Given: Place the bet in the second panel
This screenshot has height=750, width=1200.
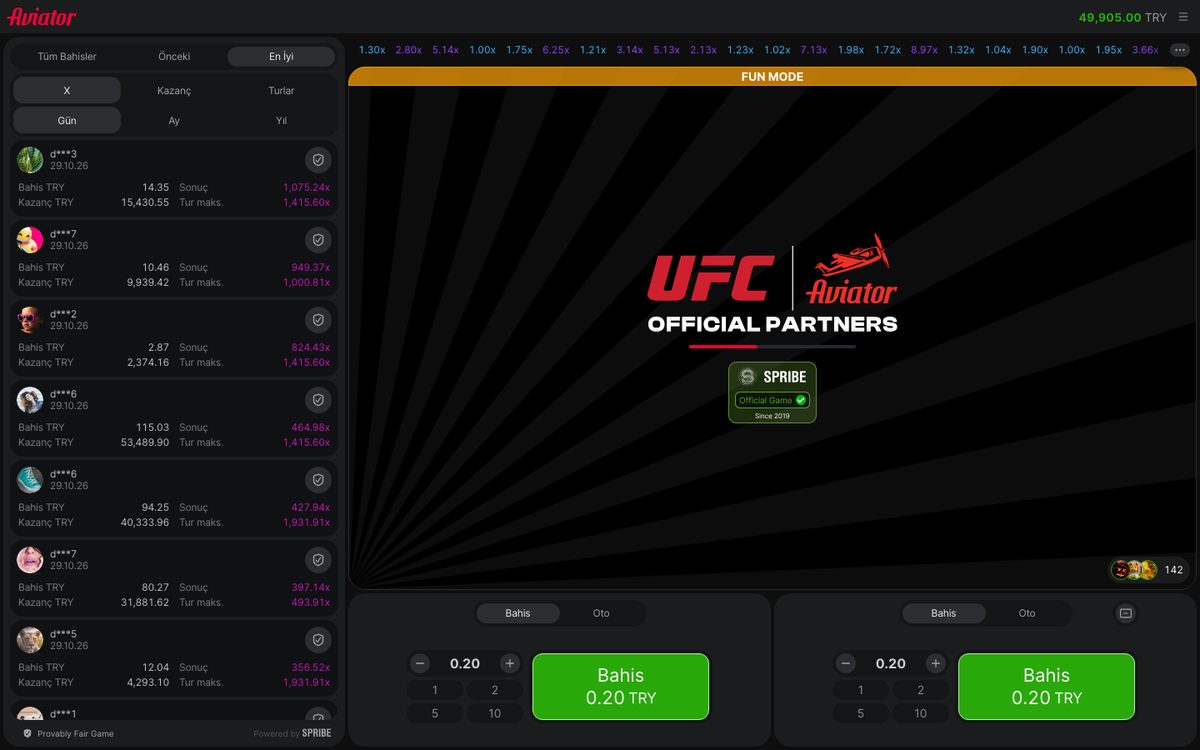Looking at the screenshot, I should pyautogui.click(x=1047, y=687).
